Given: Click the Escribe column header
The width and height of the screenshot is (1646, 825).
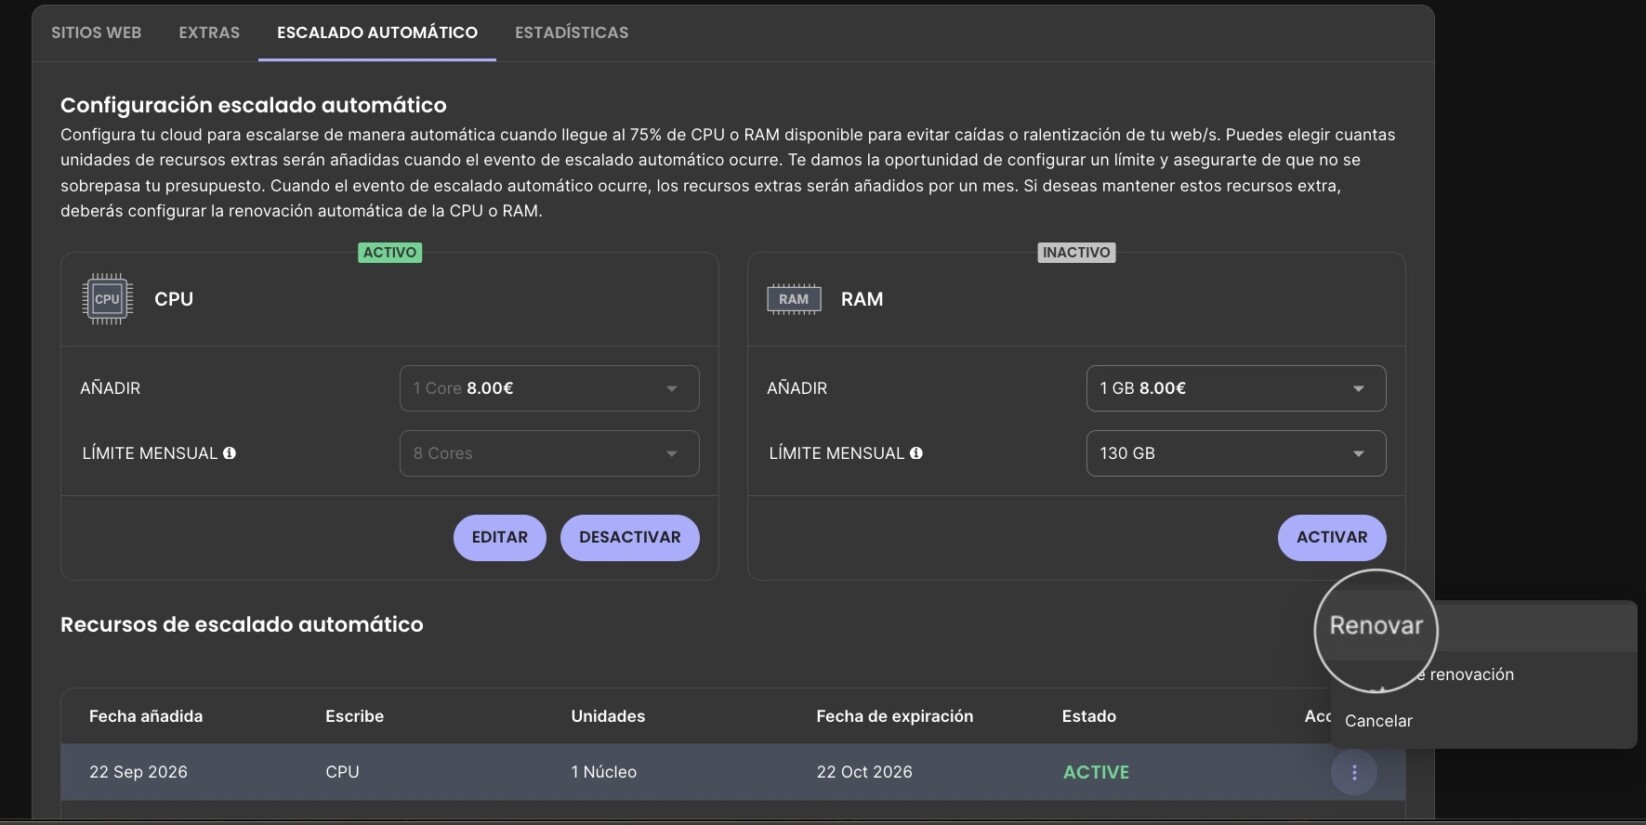Looking at the screenshot, I should (354, 716).
